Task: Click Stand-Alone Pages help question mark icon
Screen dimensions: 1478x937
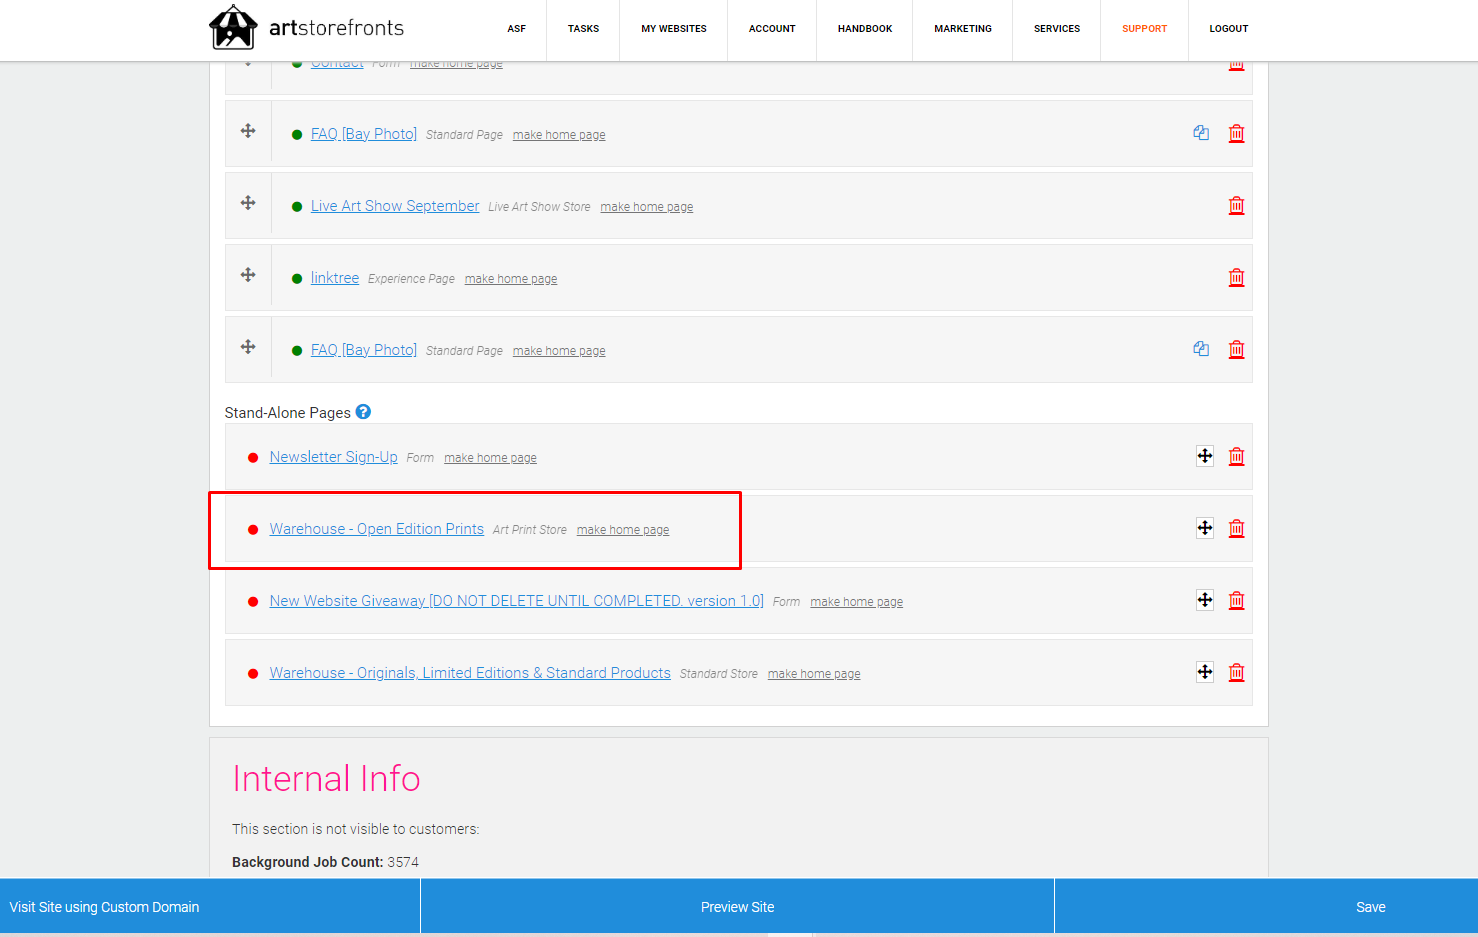Action: point(363,412)
